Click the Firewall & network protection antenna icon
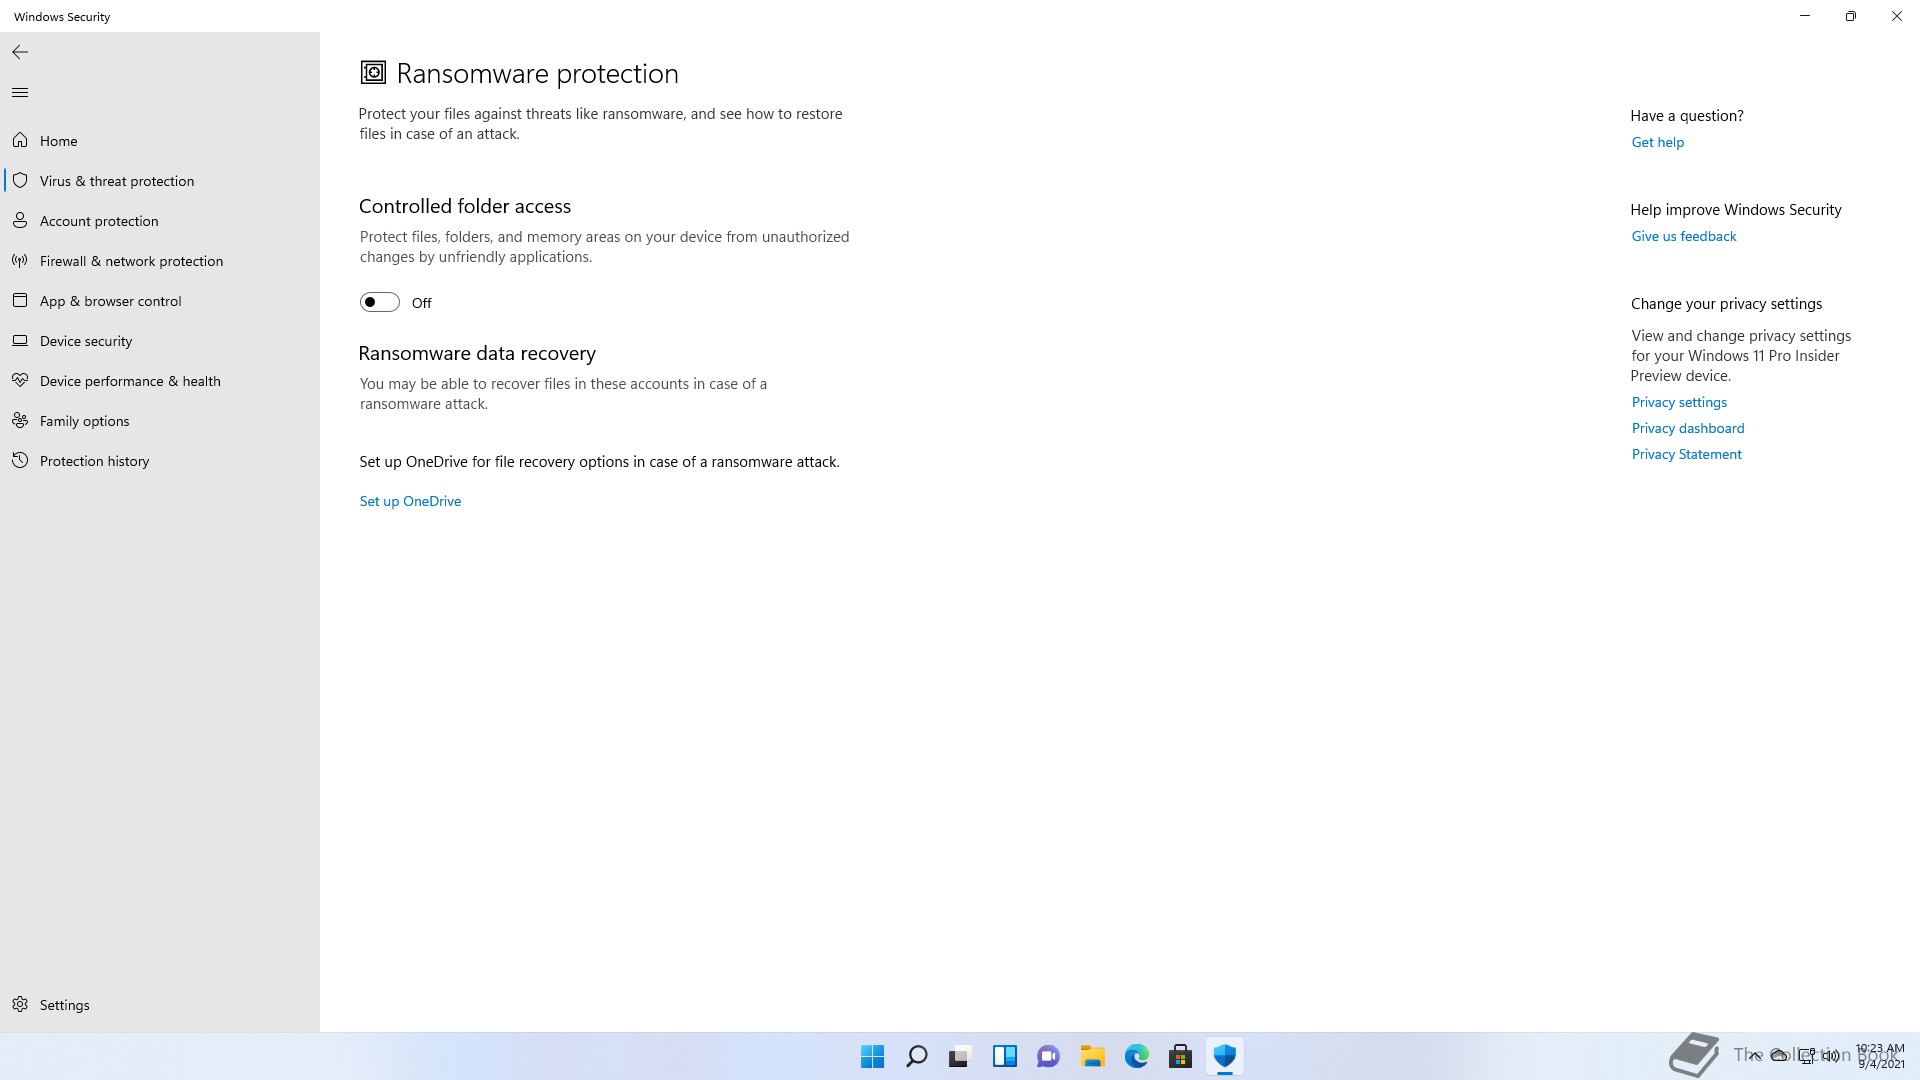Image resolution: width=1920 pixels, height=1080 pixels. pos(20,260)
